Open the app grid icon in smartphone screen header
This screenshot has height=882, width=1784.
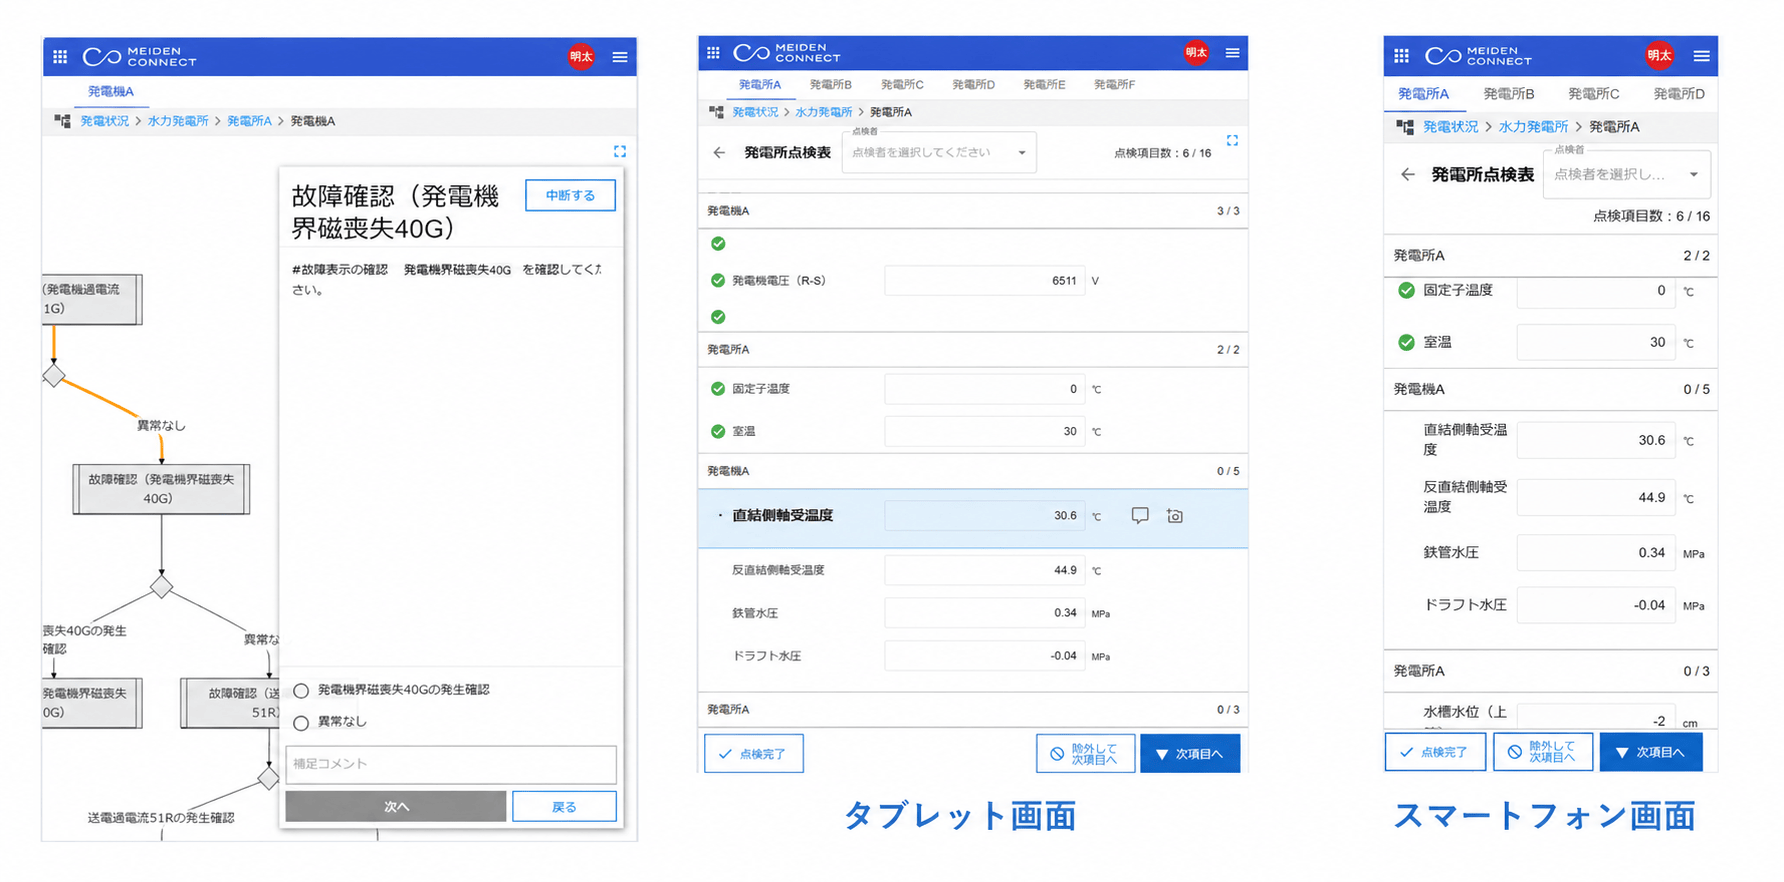(x=1401, y=56)
